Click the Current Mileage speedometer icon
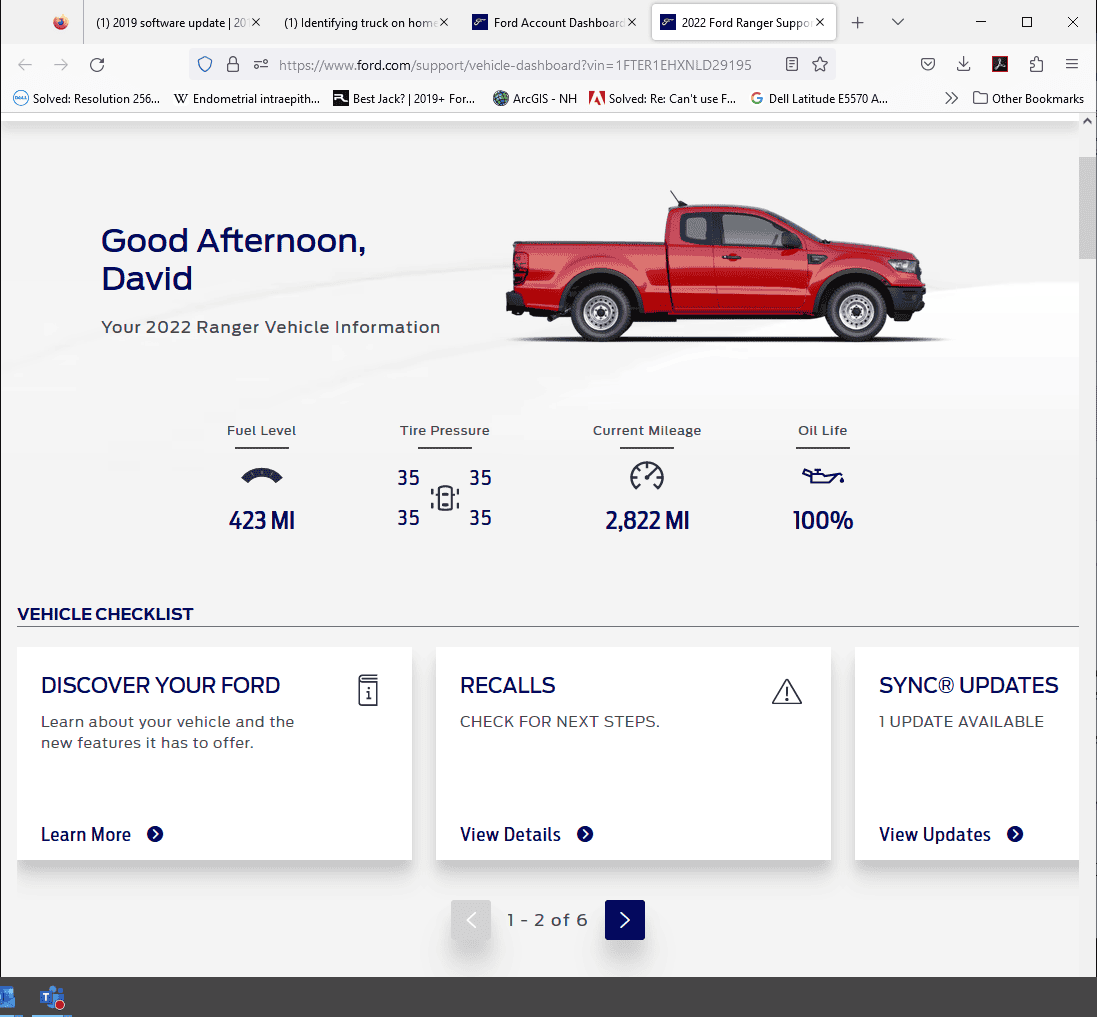1097x1017 pixels. click(x=646, y=476)
